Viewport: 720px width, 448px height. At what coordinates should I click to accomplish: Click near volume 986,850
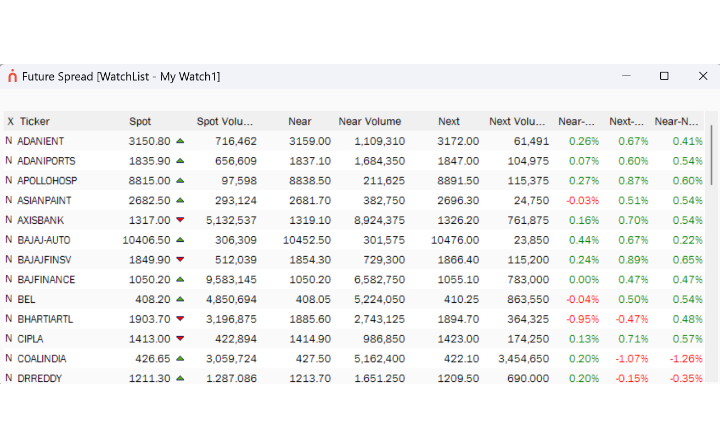tap(384, 338)
